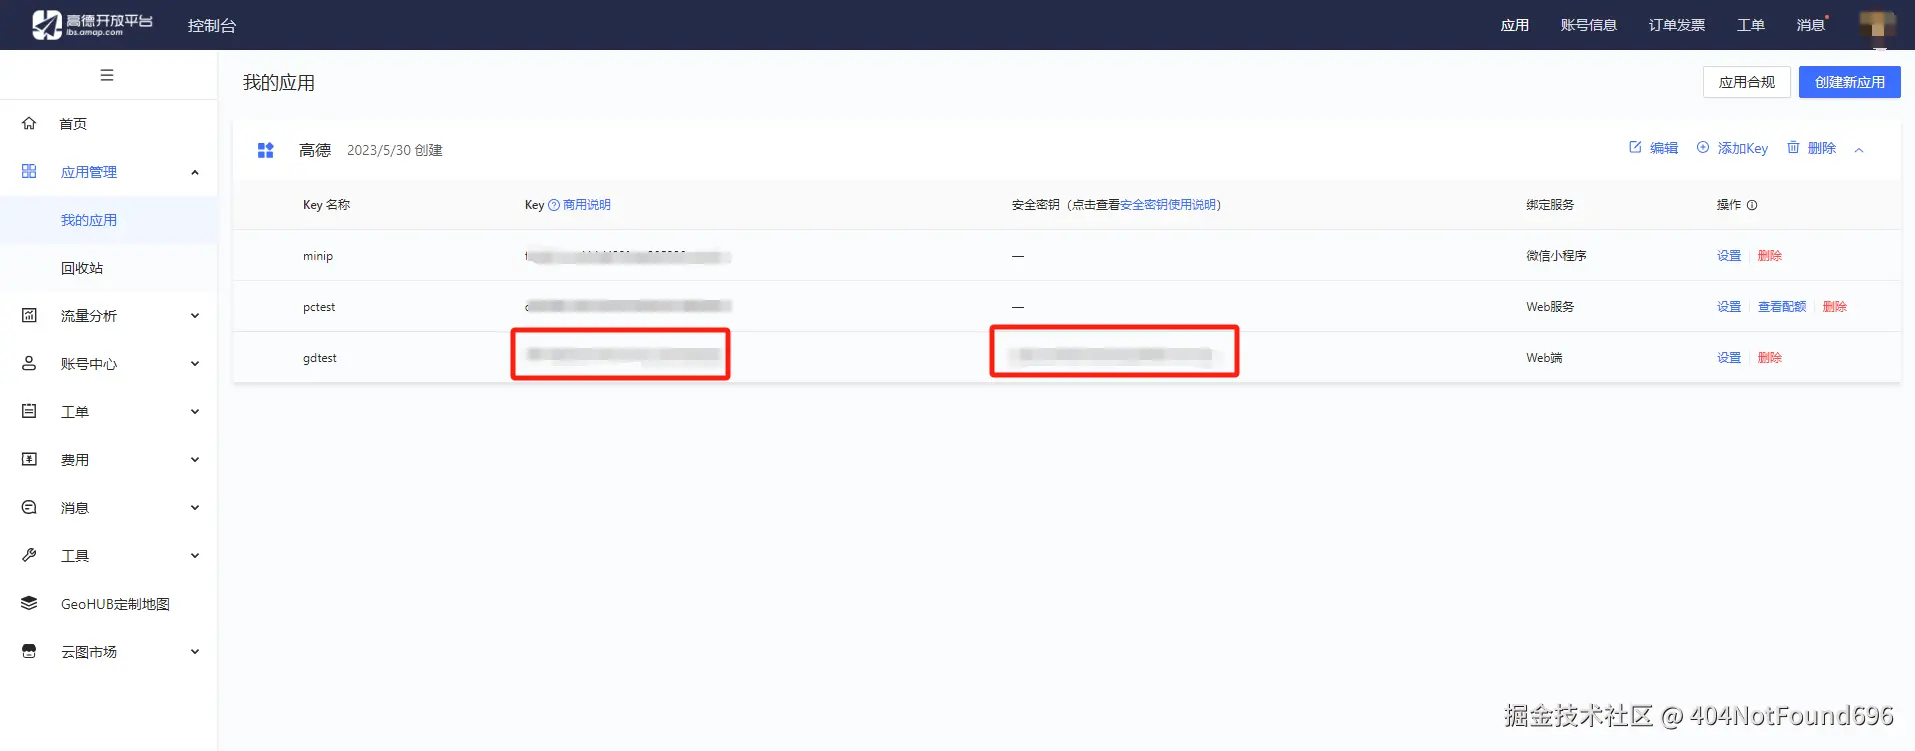Screen dimensions: 1915x751
Task: Click 设置 for the pctest key
Action: point(1729,307)
